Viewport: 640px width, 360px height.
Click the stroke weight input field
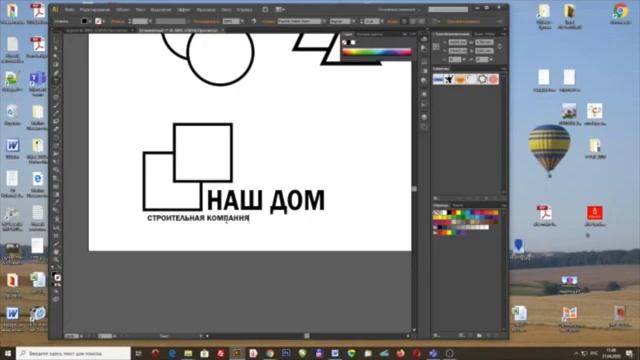pyautogui.click(x=140, y=21)
